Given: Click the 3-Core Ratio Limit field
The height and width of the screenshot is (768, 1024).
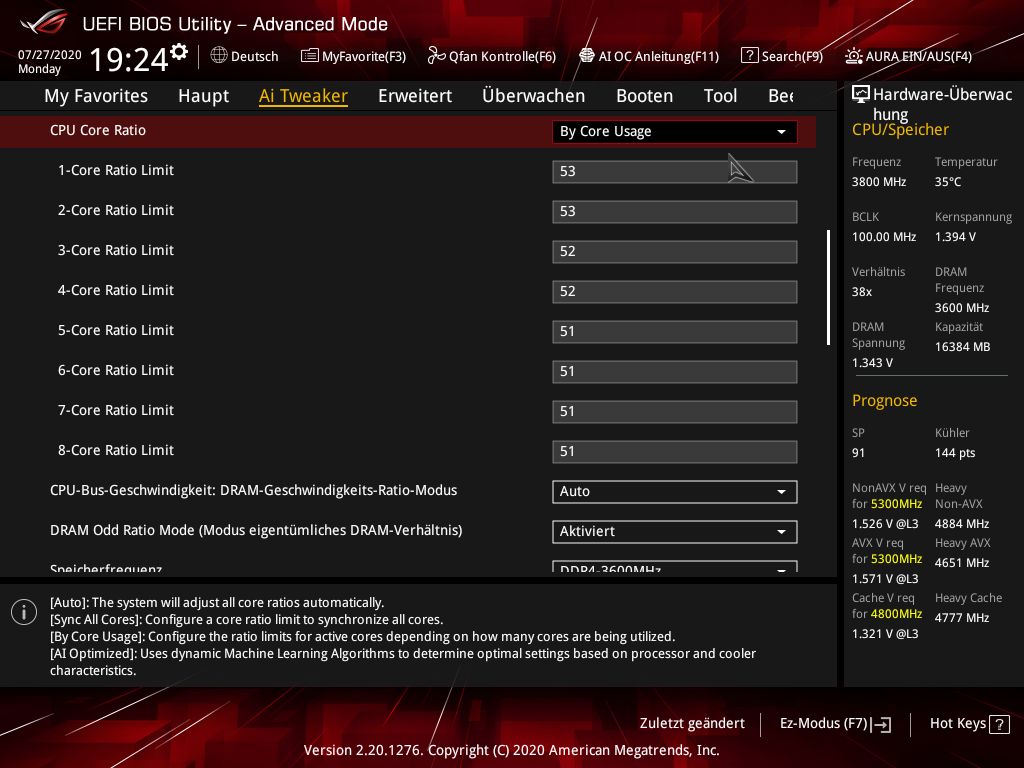Looking at the screenshot, I should click(x=675, y=251).
